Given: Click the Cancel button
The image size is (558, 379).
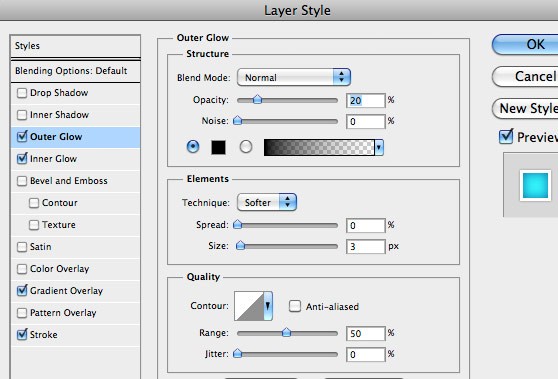Looking at the screenshot, I should [525, 76].
